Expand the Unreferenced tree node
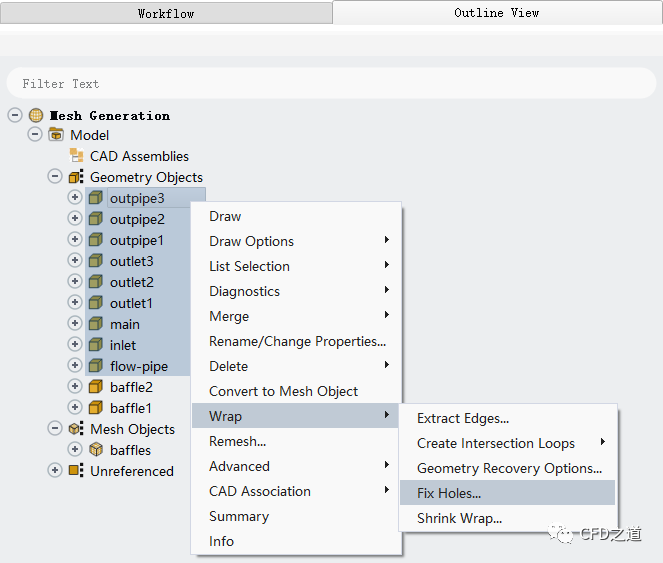 [x=55, y=471]
